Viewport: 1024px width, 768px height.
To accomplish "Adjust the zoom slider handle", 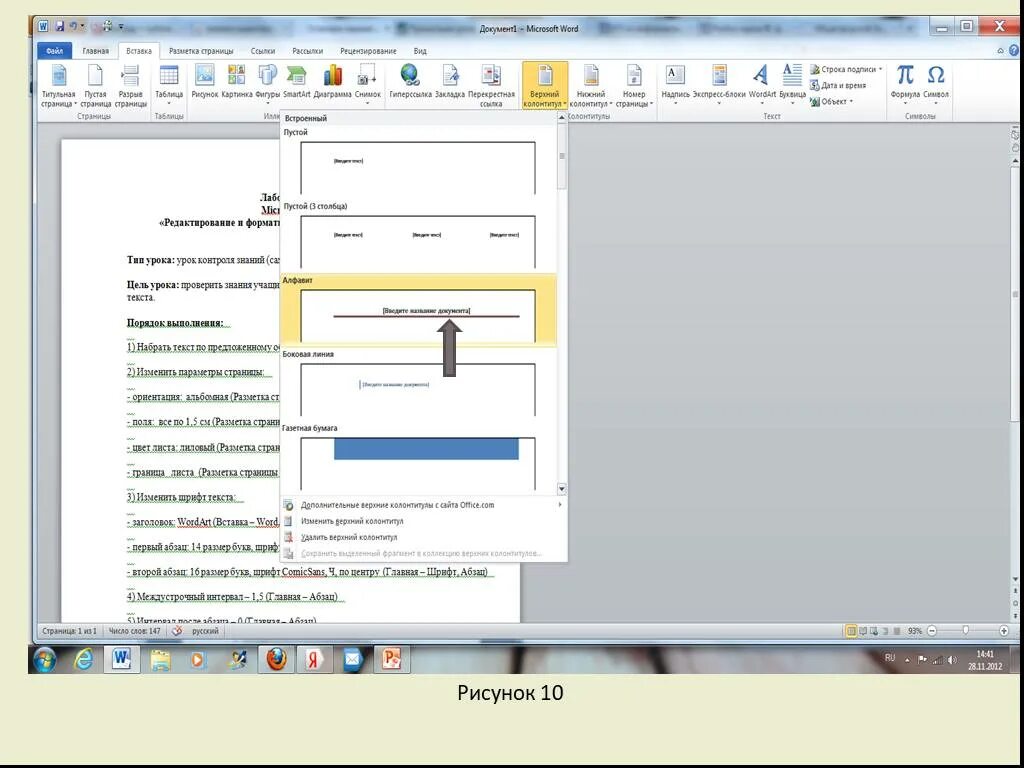I will coord(965,631).
